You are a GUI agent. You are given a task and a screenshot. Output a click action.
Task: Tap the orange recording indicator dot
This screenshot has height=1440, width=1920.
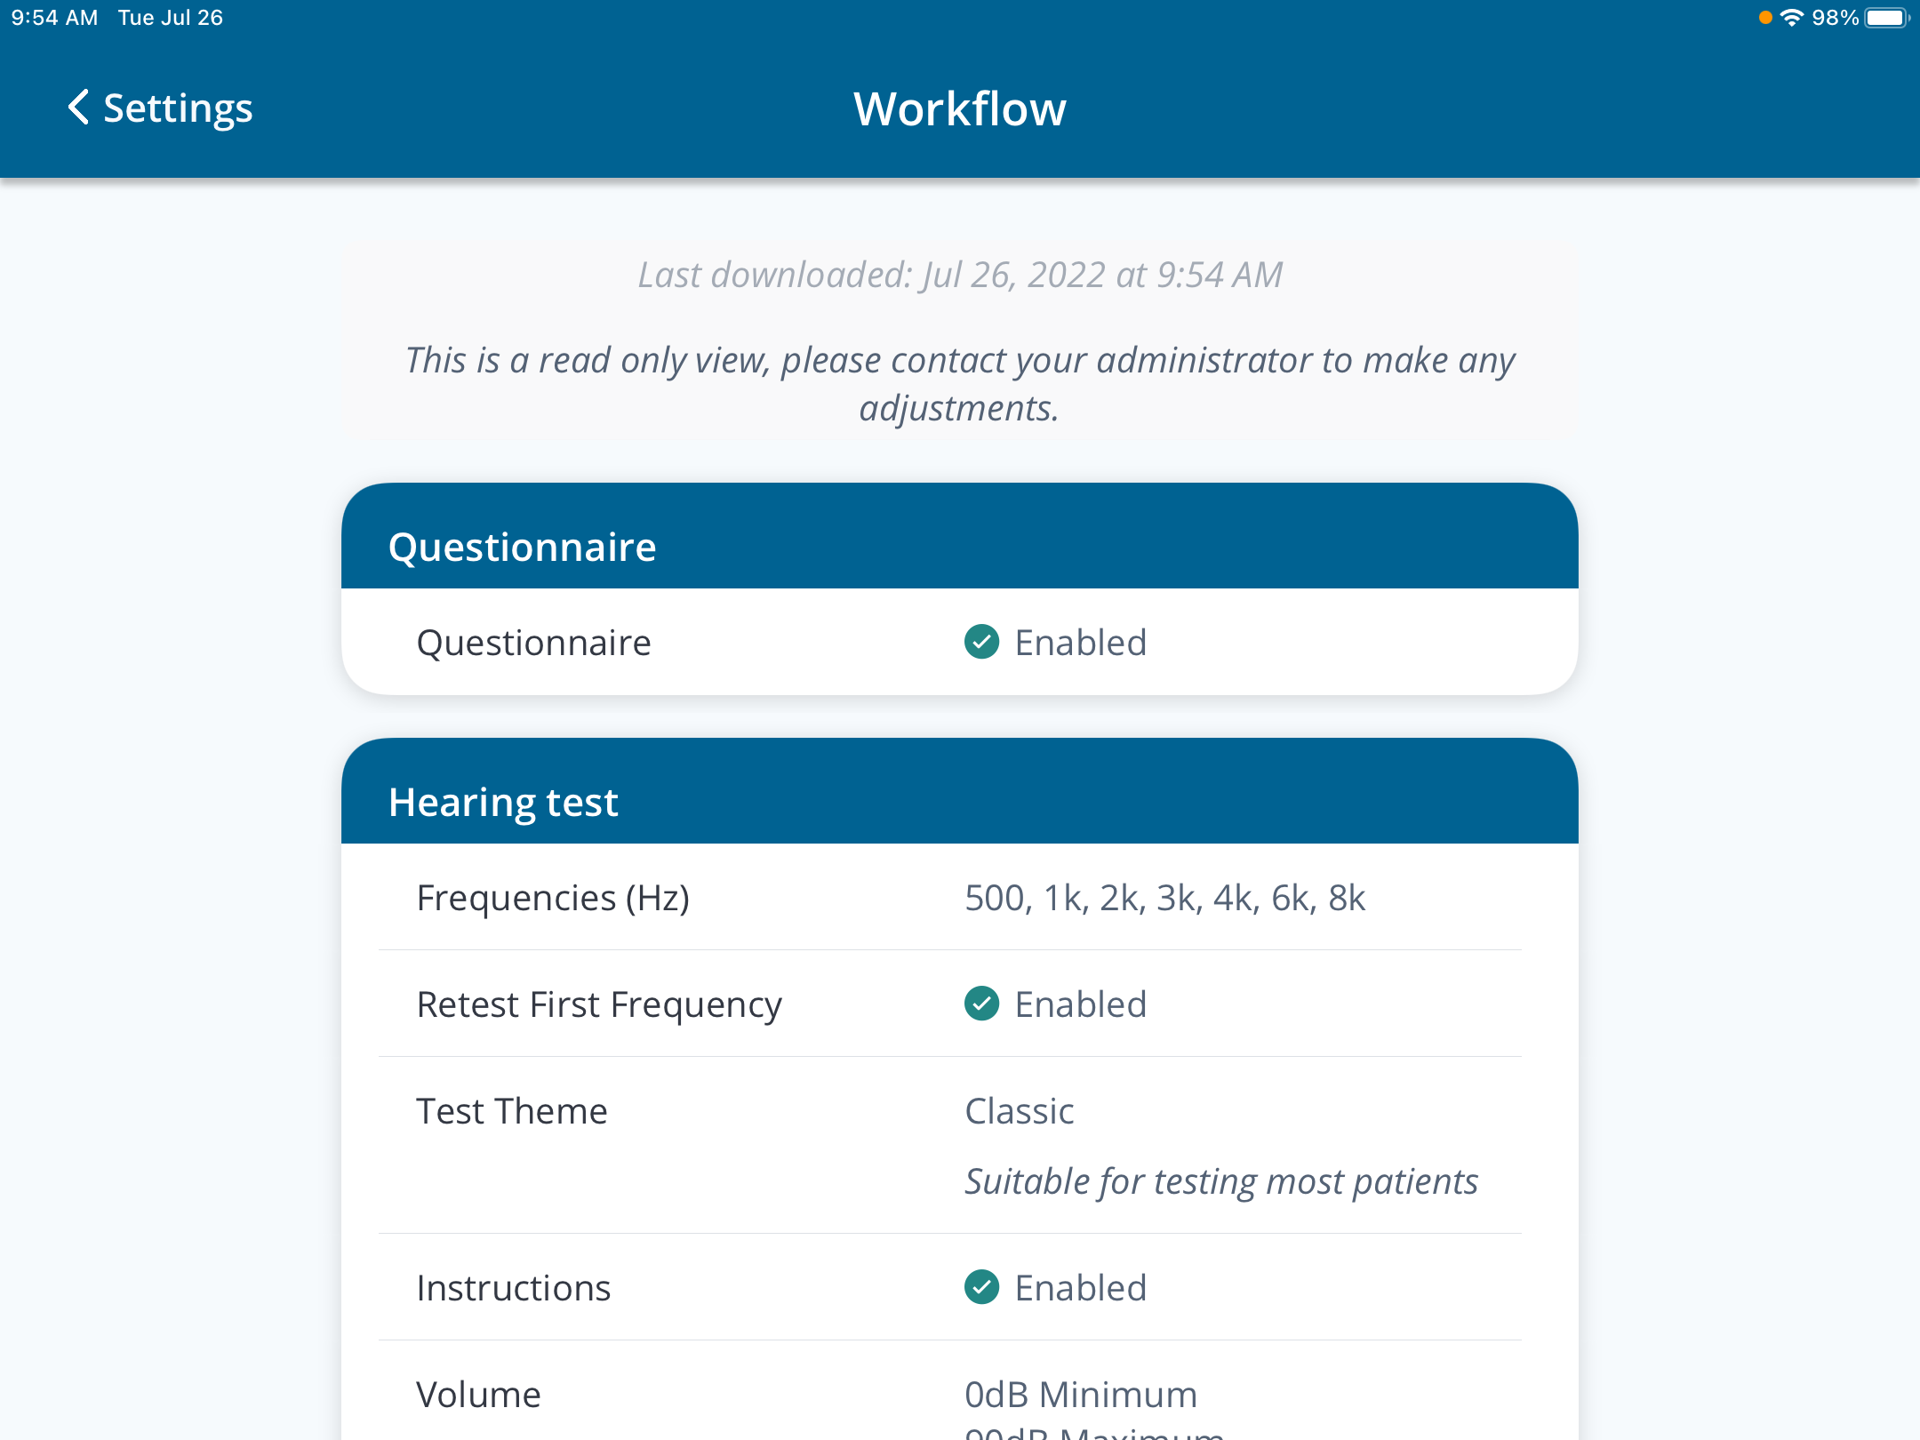pos(1765,17)
